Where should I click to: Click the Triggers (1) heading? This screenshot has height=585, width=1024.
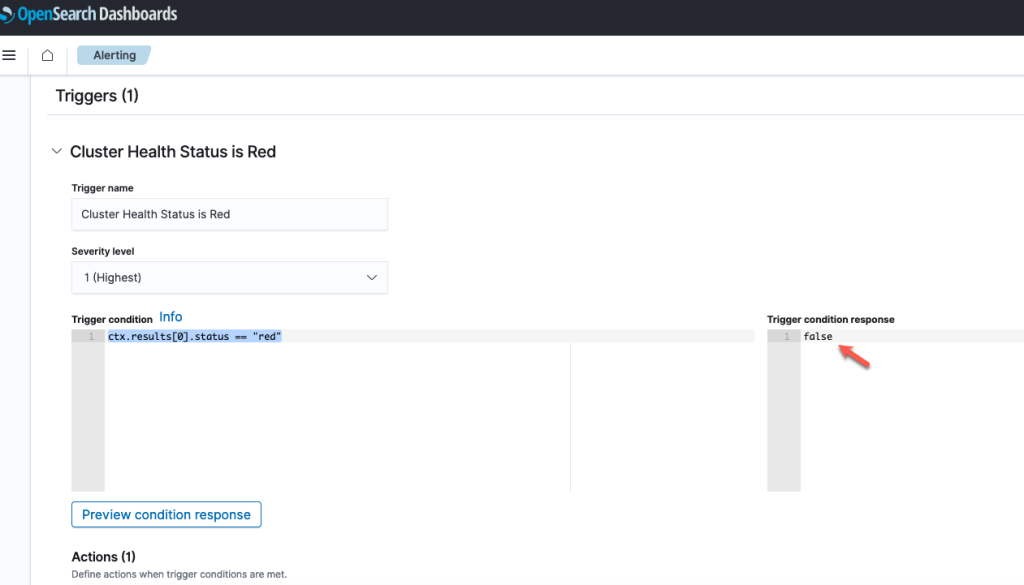click(97, 96)
